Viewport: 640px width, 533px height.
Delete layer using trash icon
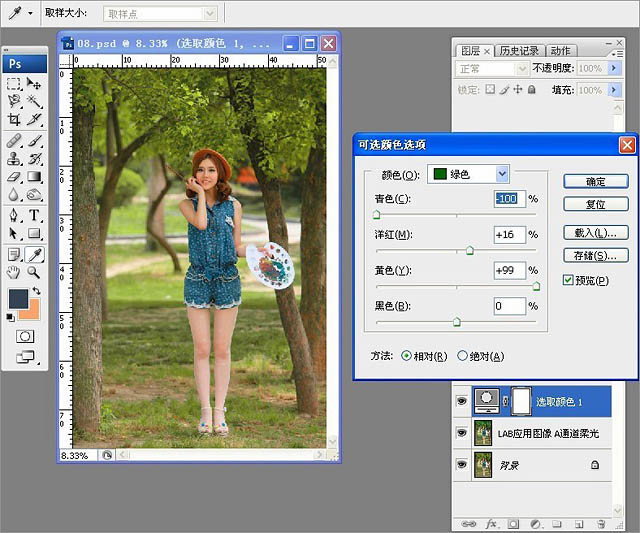pyautogui.click(x=601, y=523)
